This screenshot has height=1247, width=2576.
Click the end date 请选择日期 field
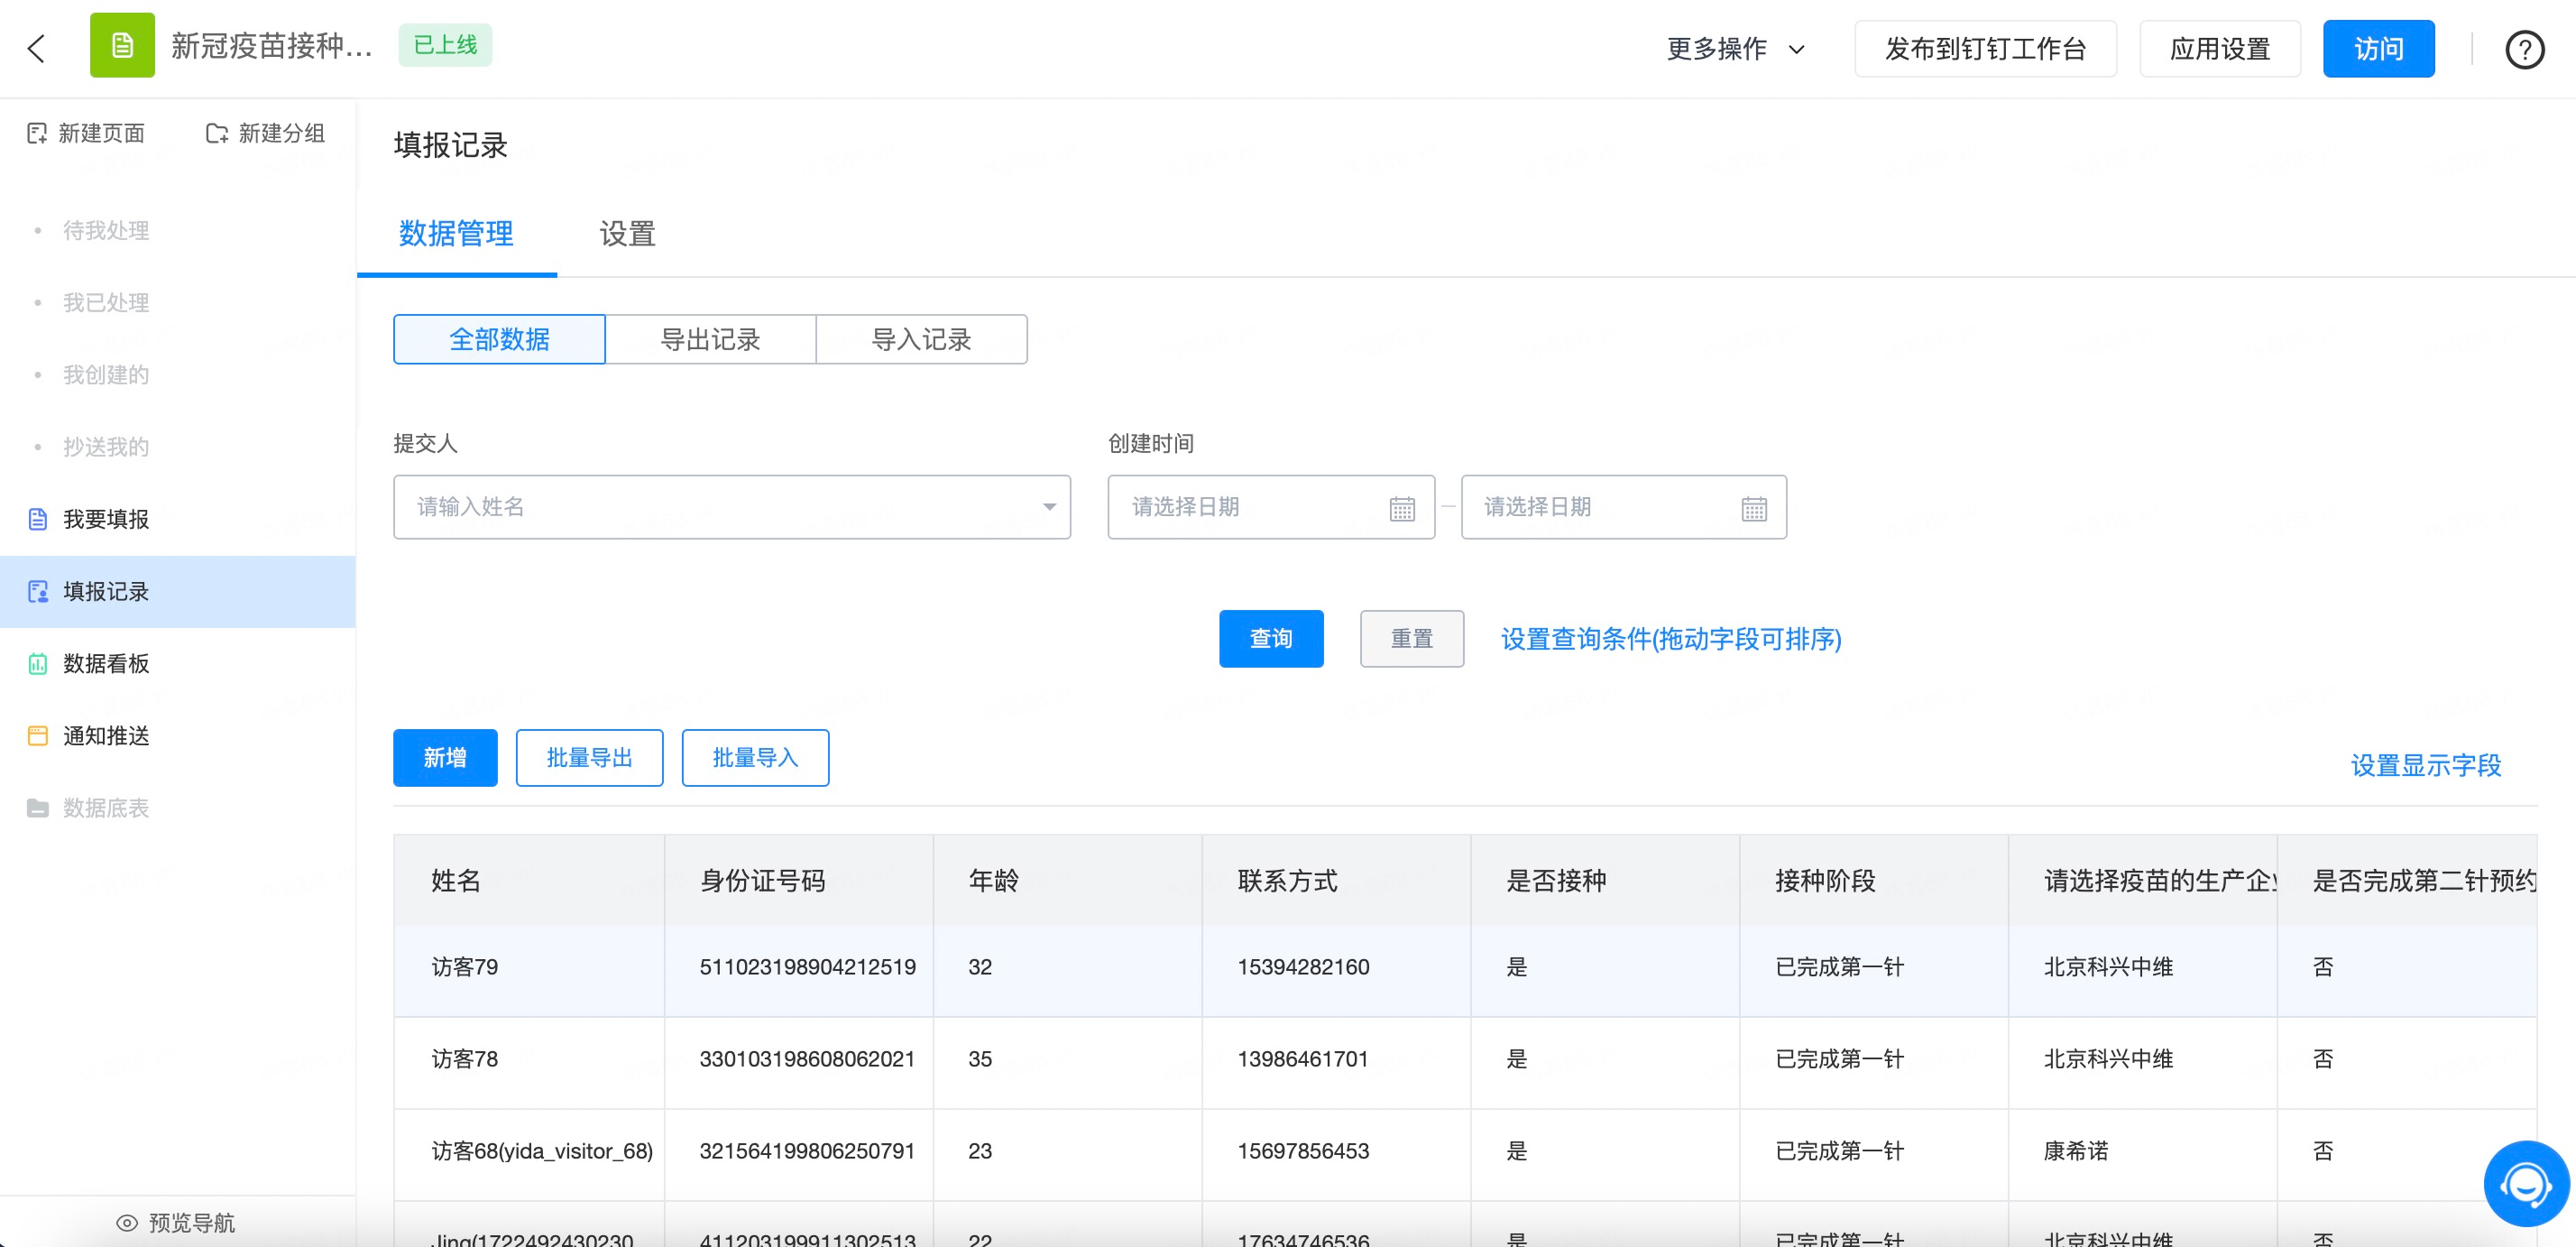(1600, 507)
